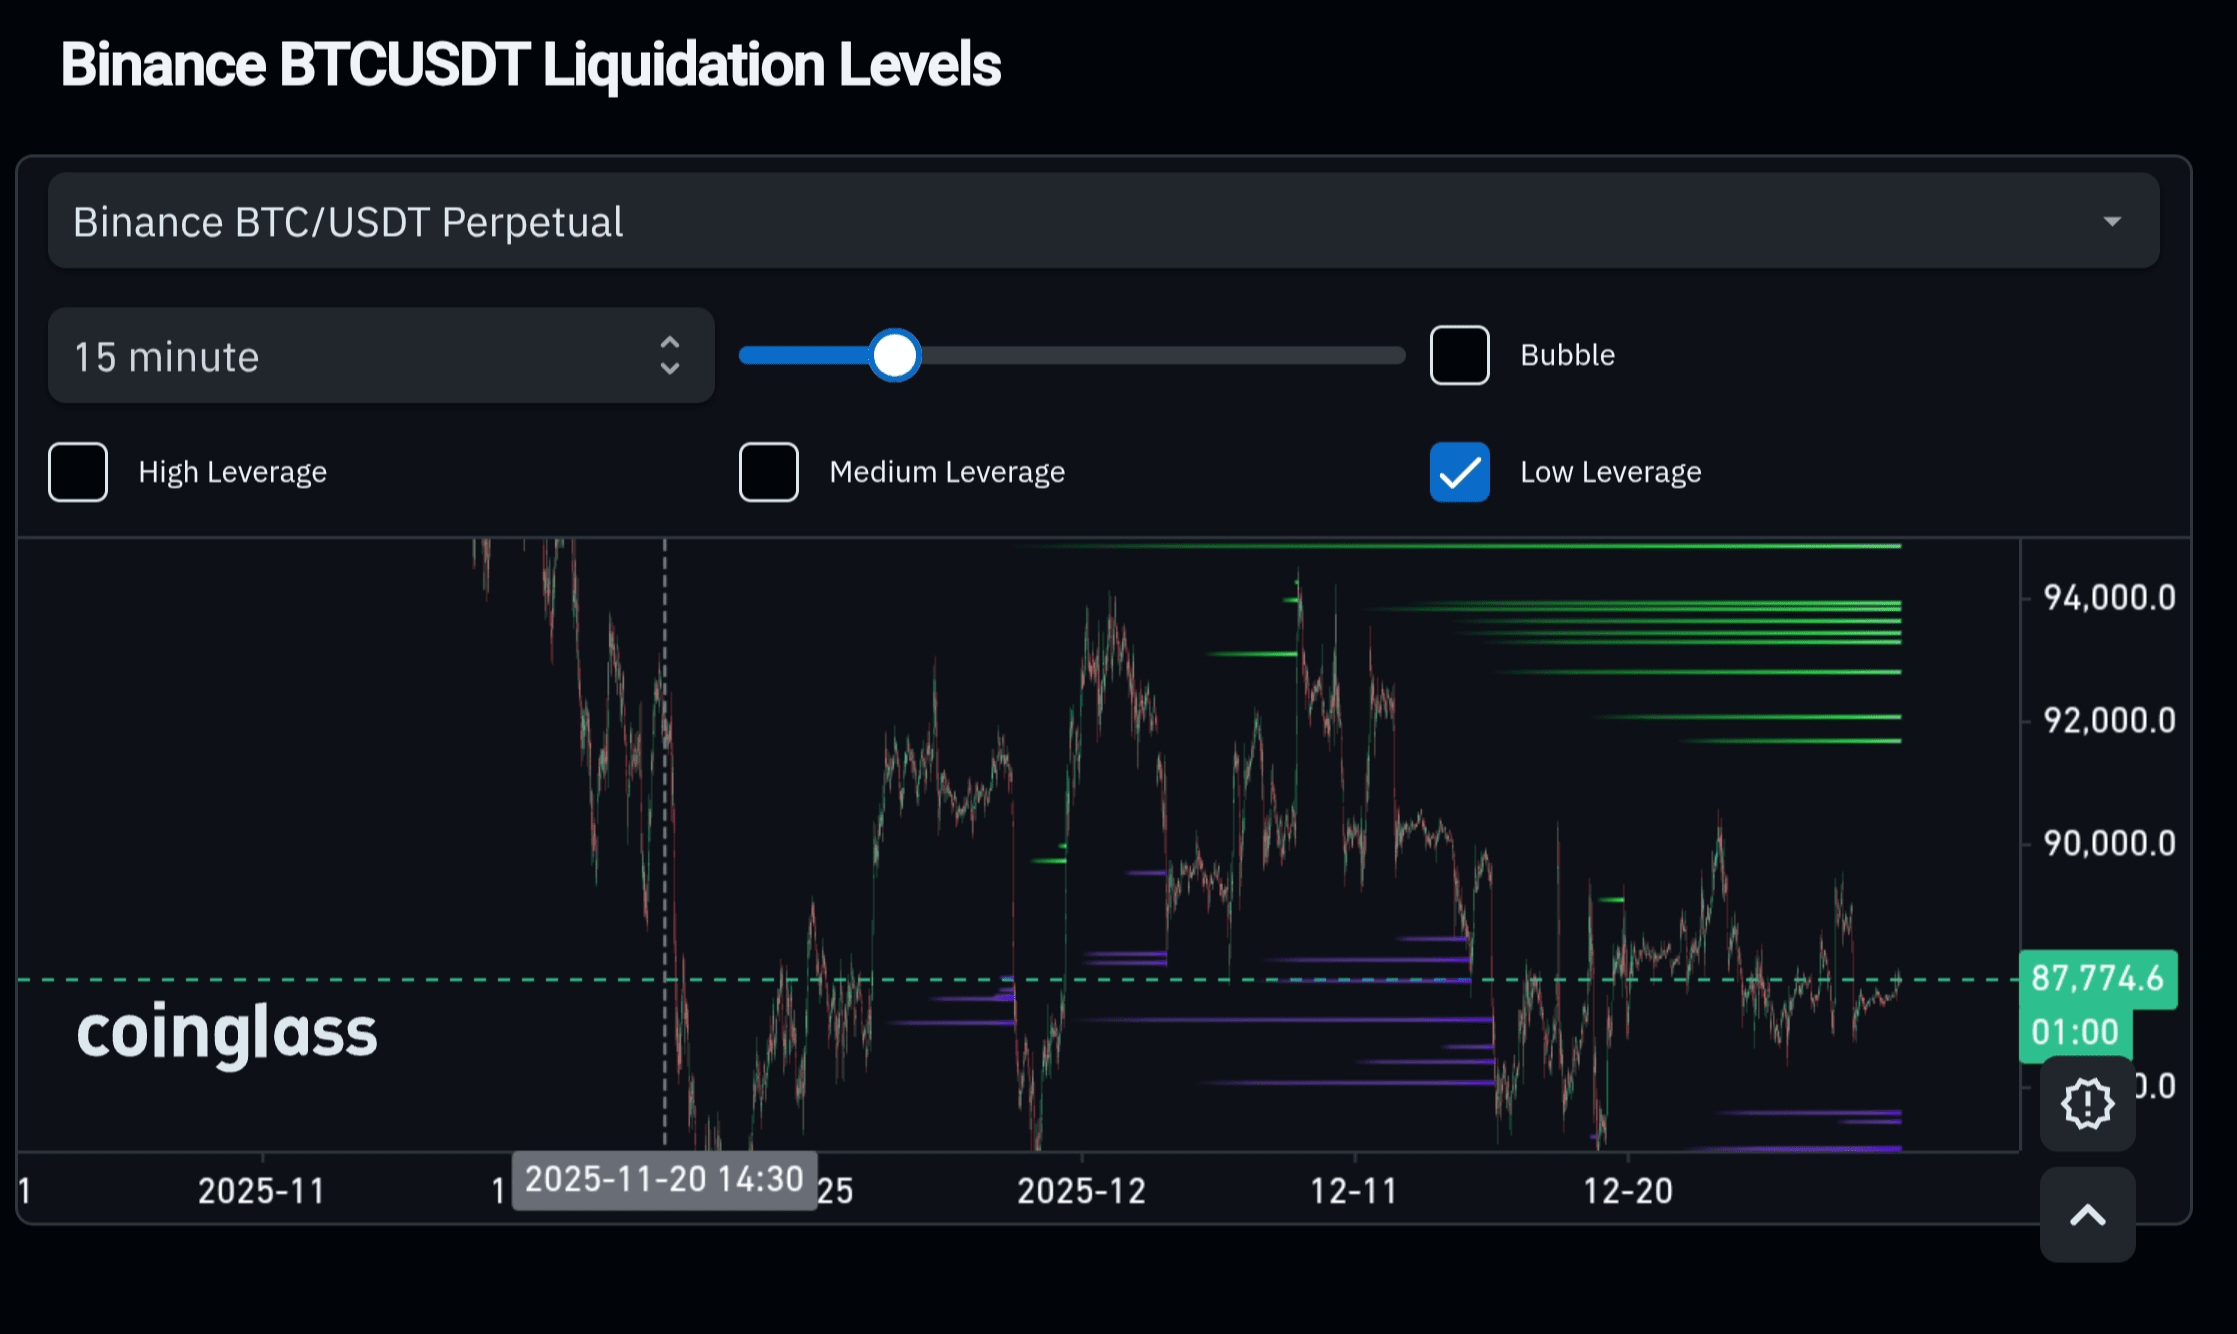The image size is (2237, 1334).
Task: Enable the Bubble checkbox
Action: click(x=1459, y=355)
